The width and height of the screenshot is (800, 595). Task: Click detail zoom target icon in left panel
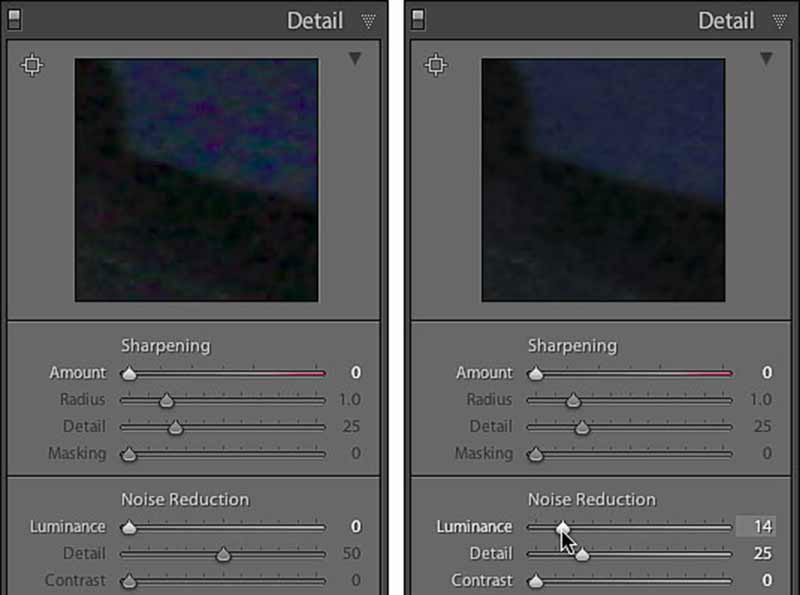pyautogui.click(x=32, y=66)
